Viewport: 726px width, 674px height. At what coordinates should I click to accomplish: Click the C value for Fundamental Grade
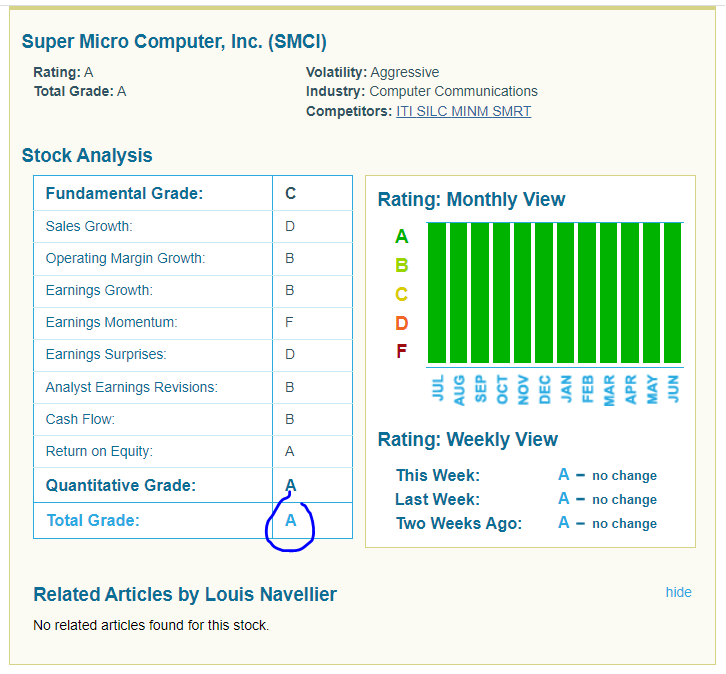(290, 193)
